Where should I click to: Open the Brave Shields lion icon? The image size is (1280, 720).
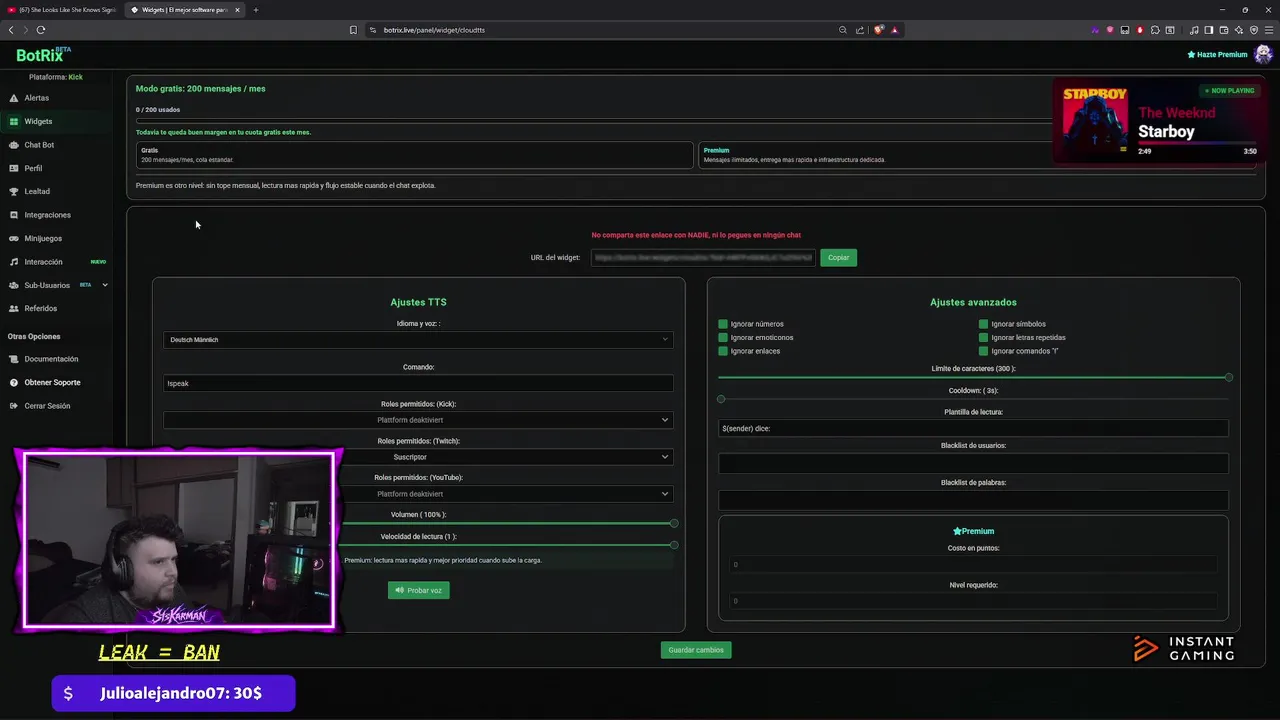879,30
